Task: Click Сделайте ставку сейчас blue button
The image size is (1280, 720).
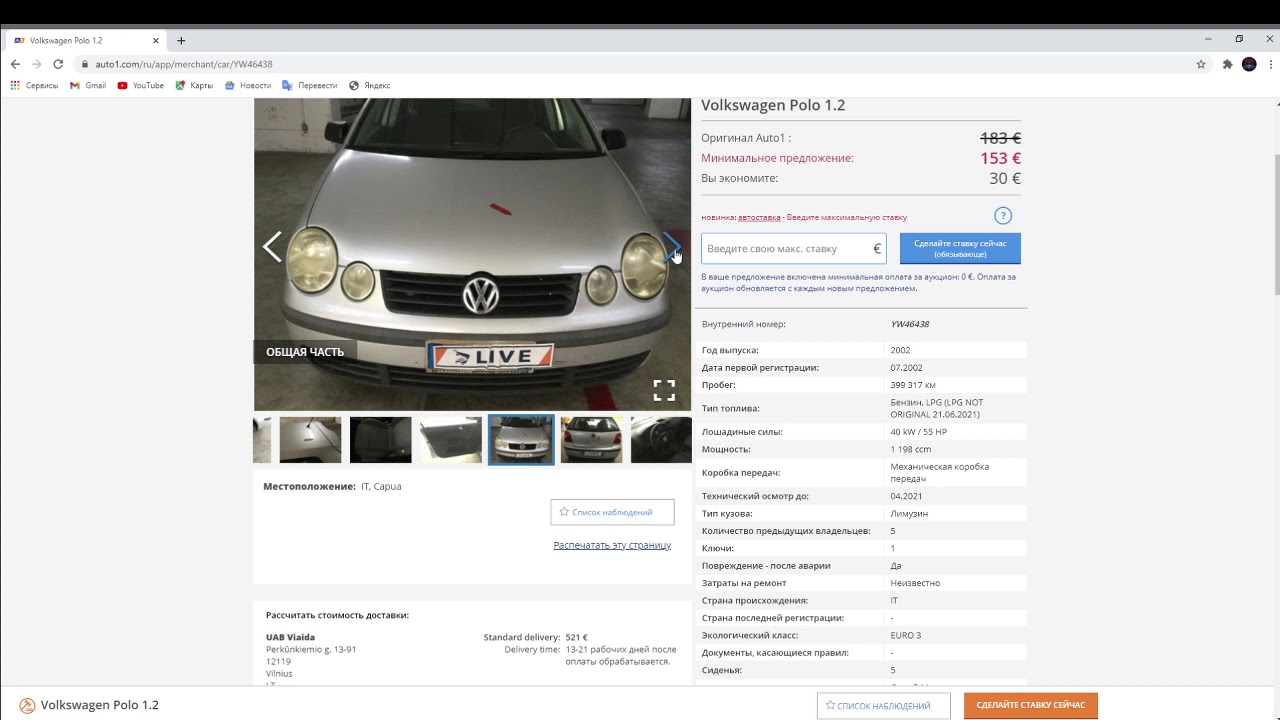Action: point(960,248)
